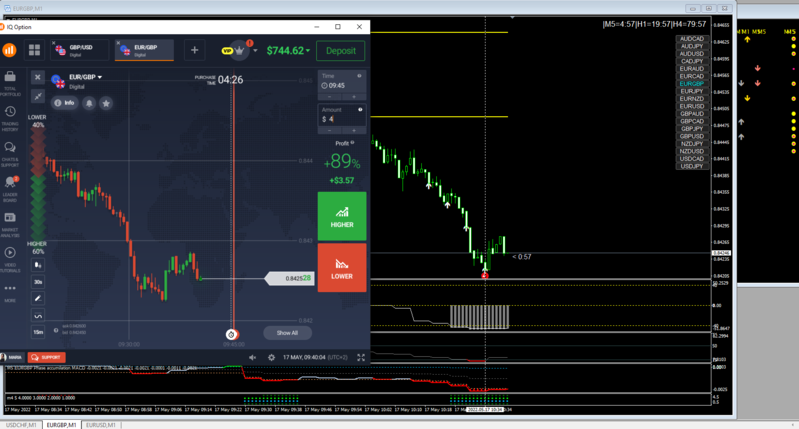Open the chart type candles icon
Screen dimensions: 799x429
point(38,265)
